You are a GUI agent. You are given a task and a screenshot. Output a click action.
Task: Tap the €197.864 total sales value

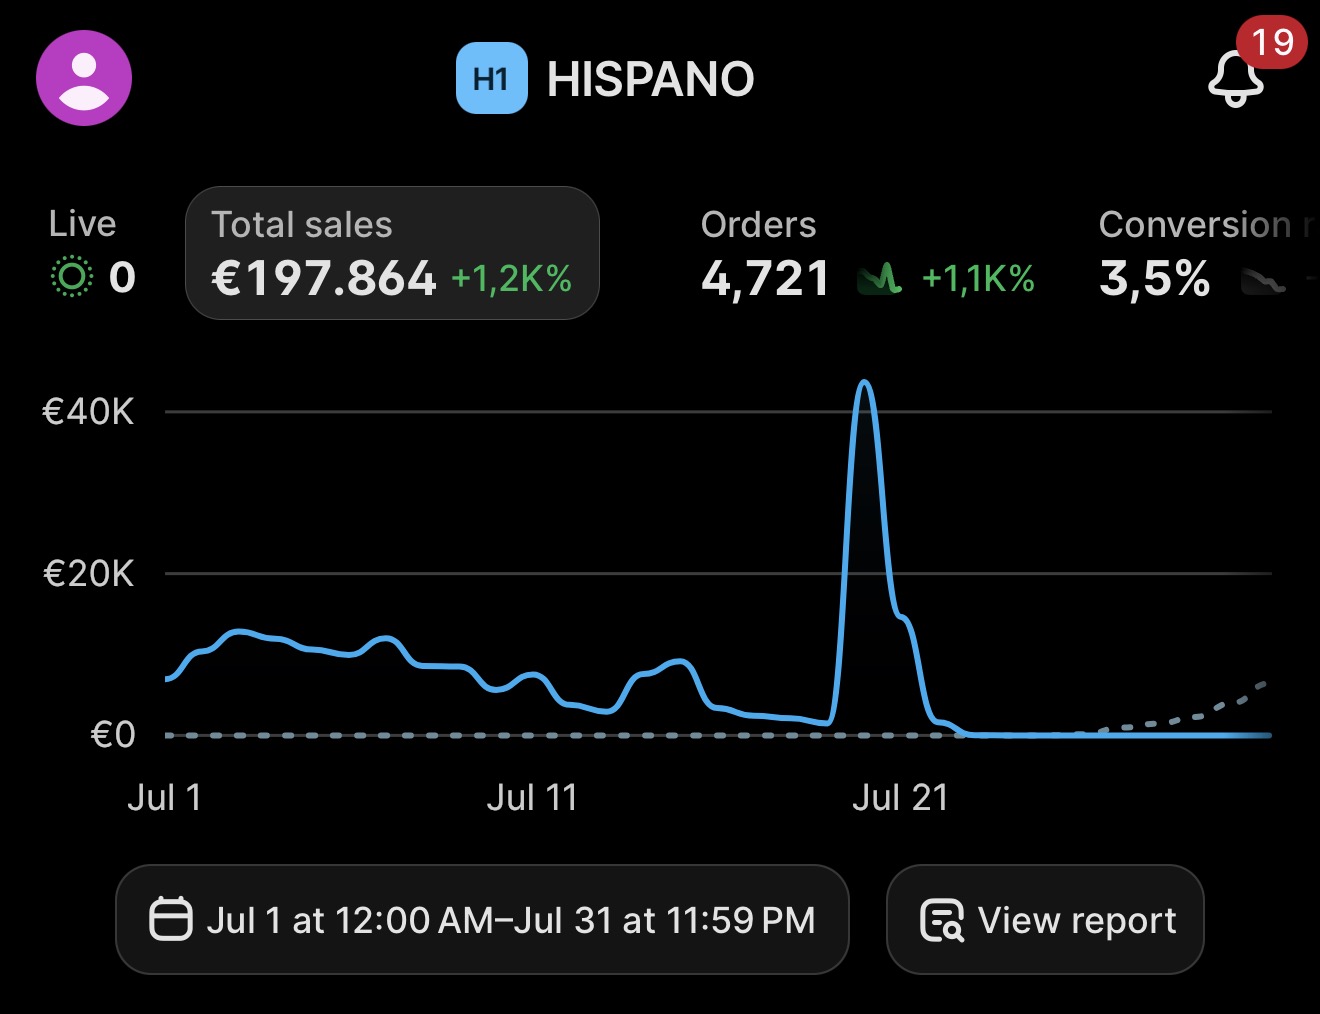[x=324, y=279]
